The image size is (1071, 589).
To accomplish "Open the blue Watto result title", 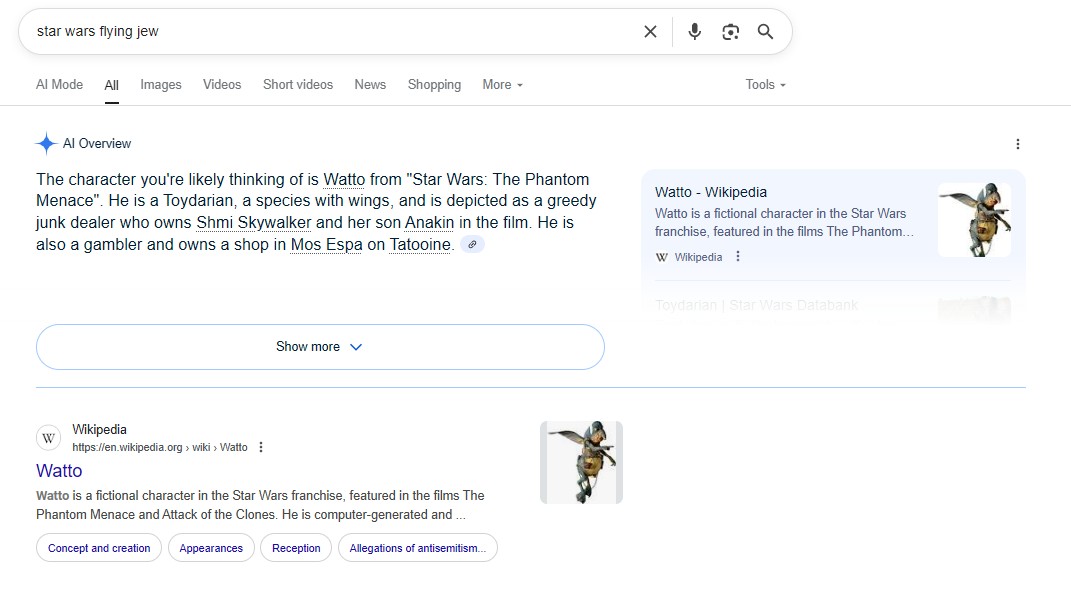I will pos(59,471).
